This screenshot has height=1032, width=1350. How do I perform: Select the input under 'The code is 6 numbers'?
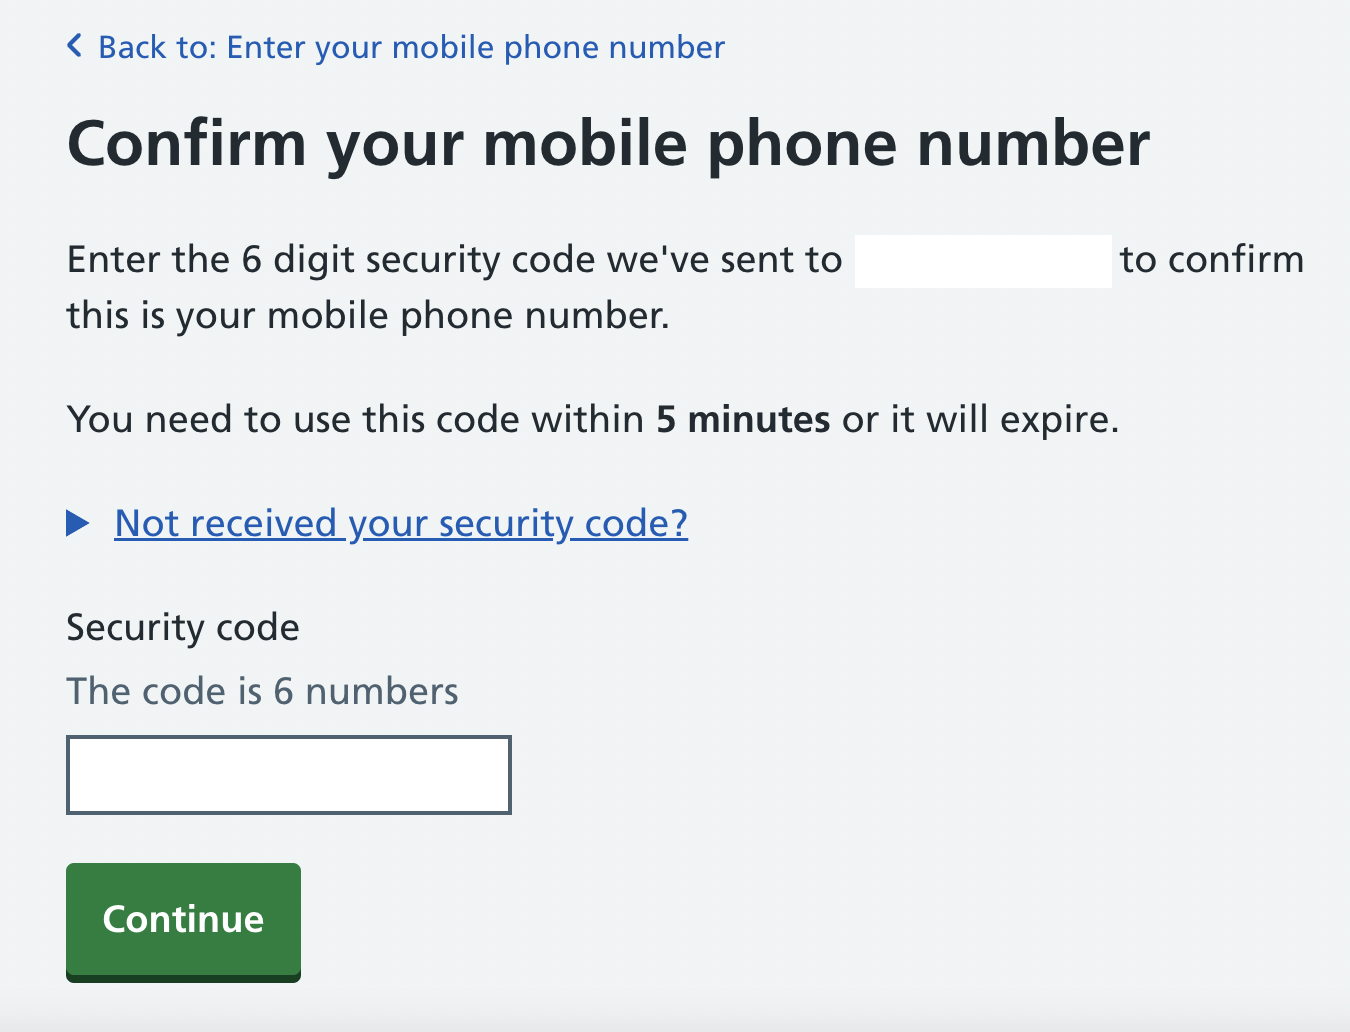pyautogui.click(x=288, y=774)
